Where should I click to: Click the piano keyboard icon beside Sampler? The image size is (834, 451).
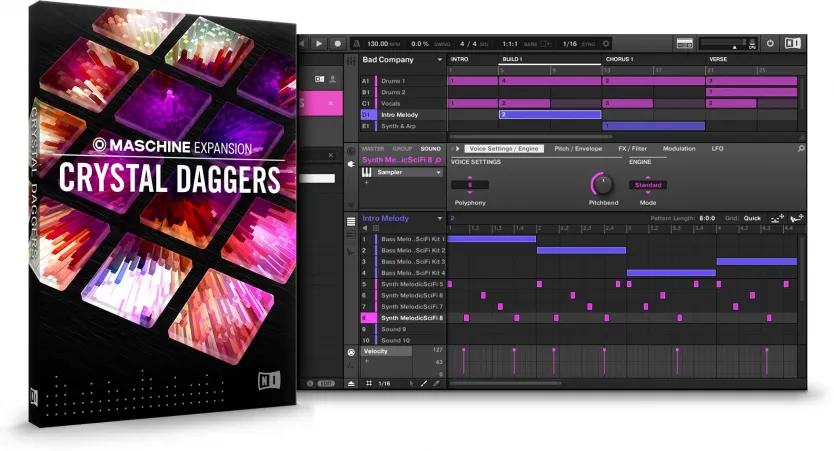367,172
